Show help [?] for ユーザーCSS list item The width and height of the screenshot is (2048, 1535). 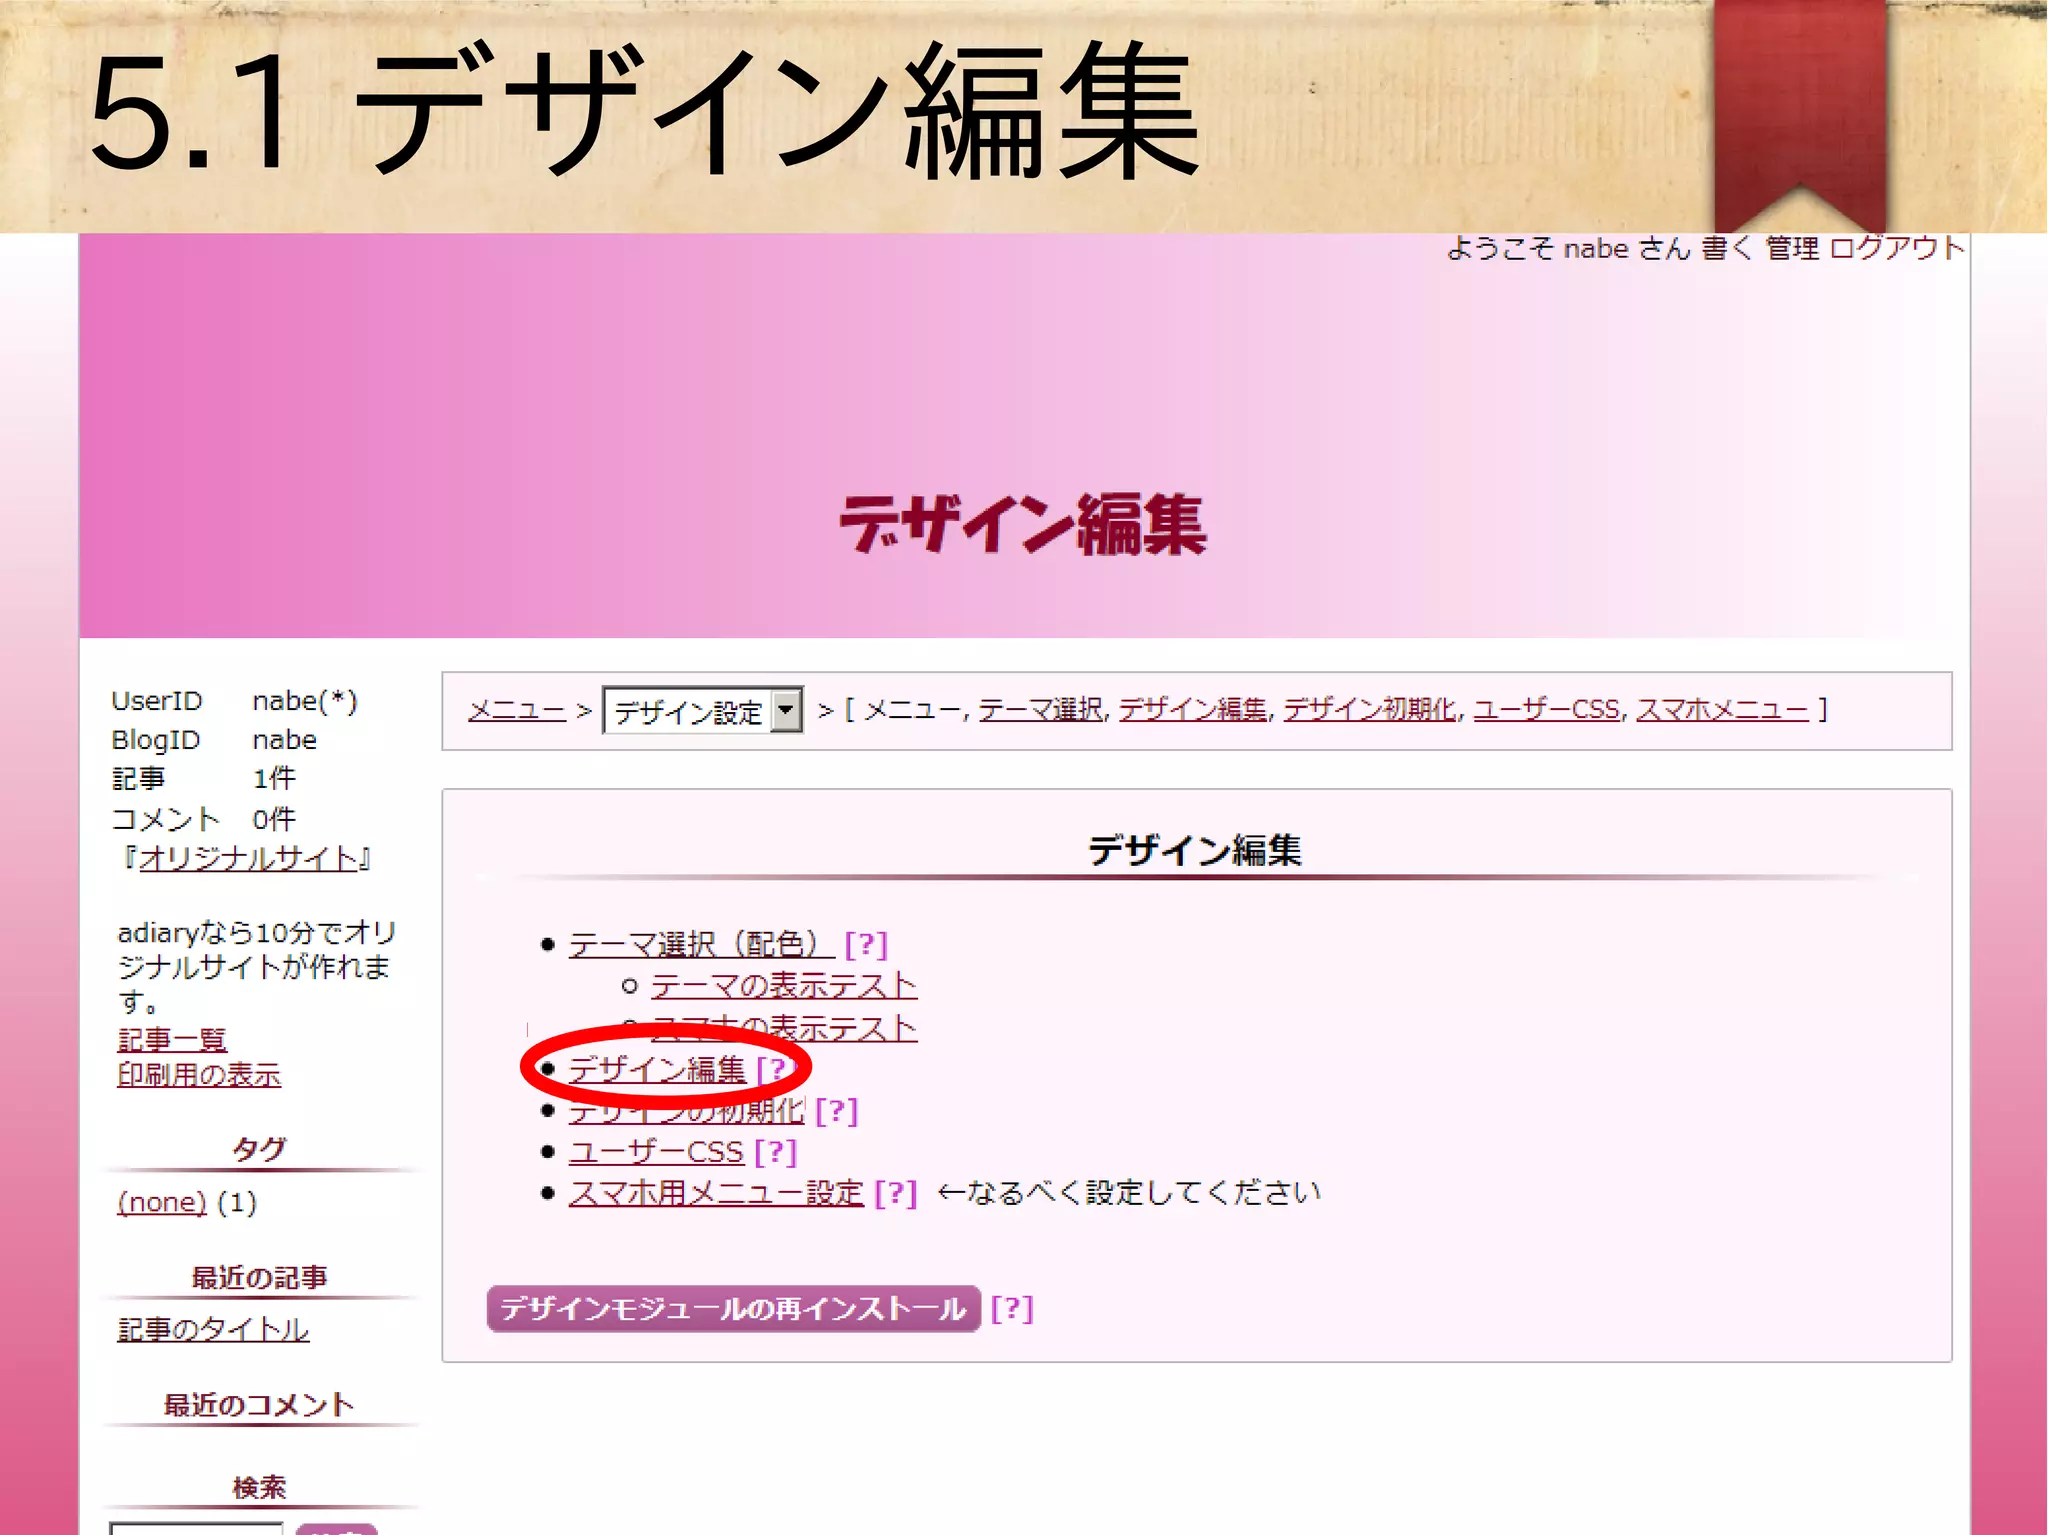coord(776,1152)
